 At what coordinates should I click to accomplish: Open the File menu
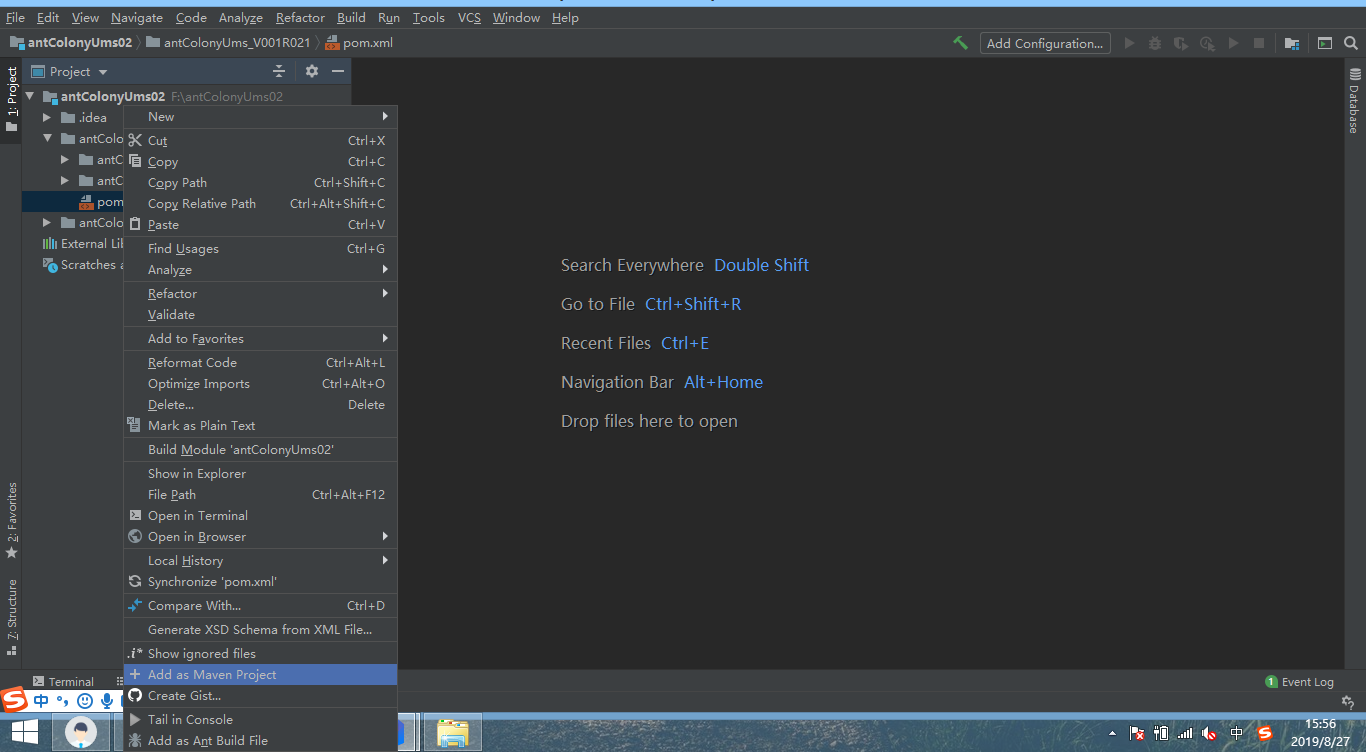coord(15,18)
